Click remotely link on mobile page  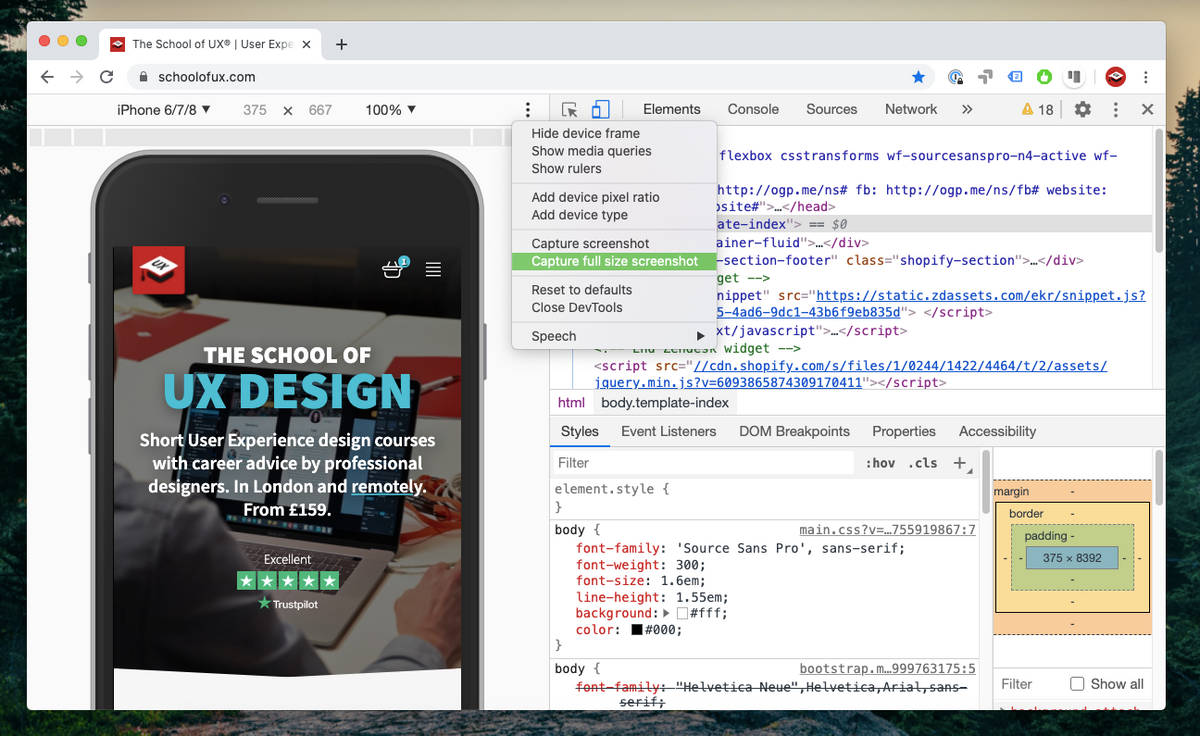pos(387,487)
